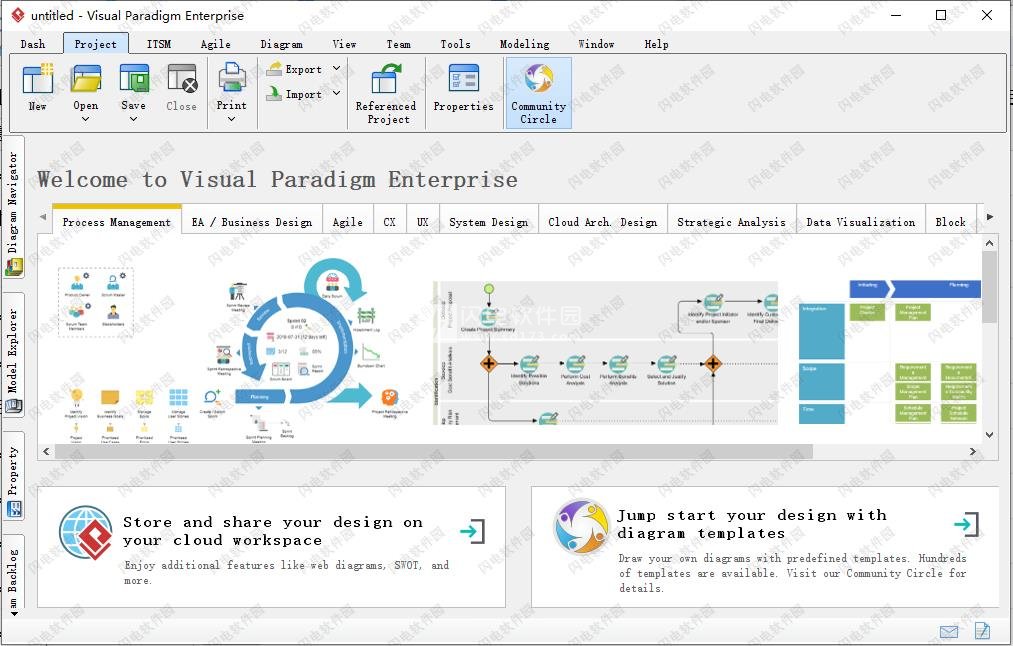Click gallery scroll right arrow
The image size is (1013, 646).
point(973,452)
